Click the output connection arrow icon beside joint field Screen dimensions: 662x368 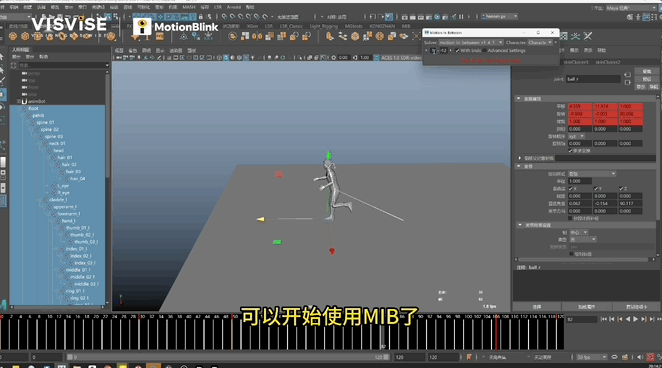point(627,82)
